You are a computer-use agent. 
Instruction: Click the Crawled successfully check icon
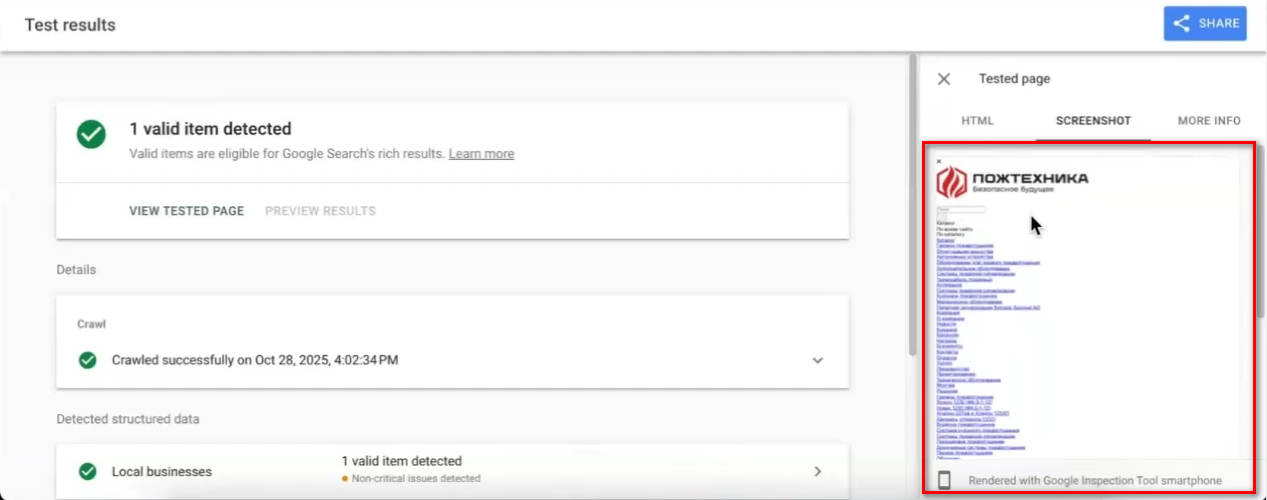click(x=88, y=360)
